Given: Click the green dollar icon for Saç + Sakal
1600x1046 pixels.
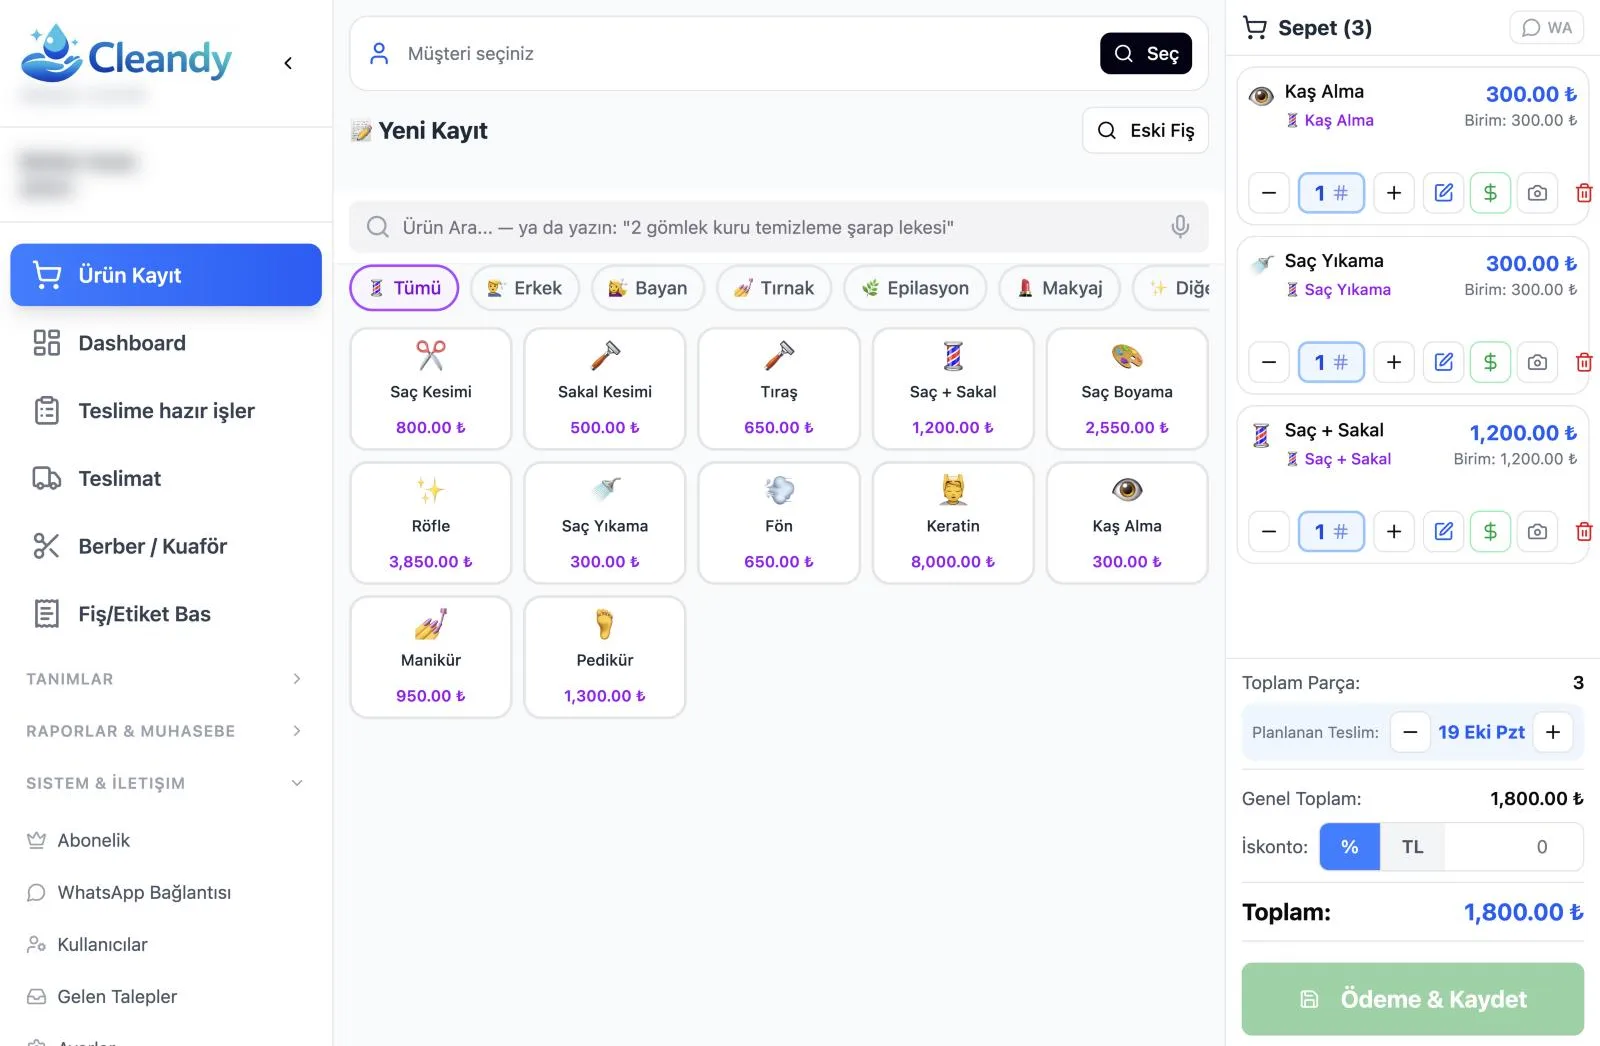Looking at the screenshot, I should (x=1490, y=531).
